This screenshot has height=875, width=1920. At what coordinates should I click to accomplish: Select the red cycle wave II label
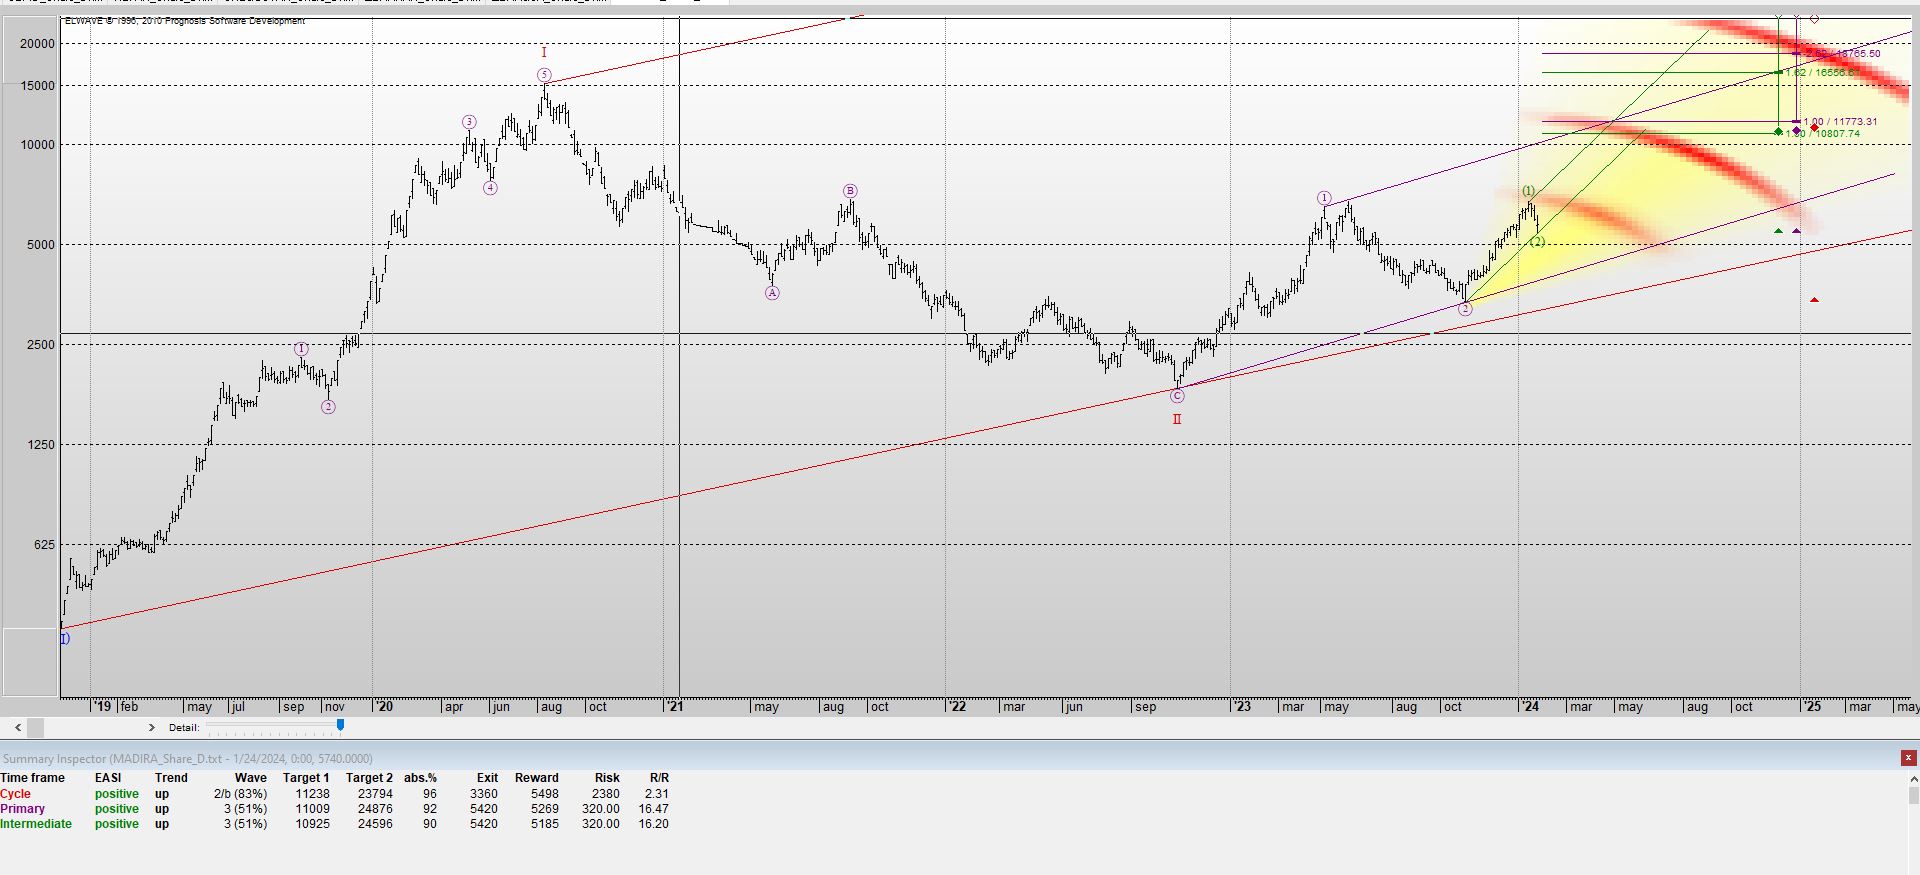1177,419
